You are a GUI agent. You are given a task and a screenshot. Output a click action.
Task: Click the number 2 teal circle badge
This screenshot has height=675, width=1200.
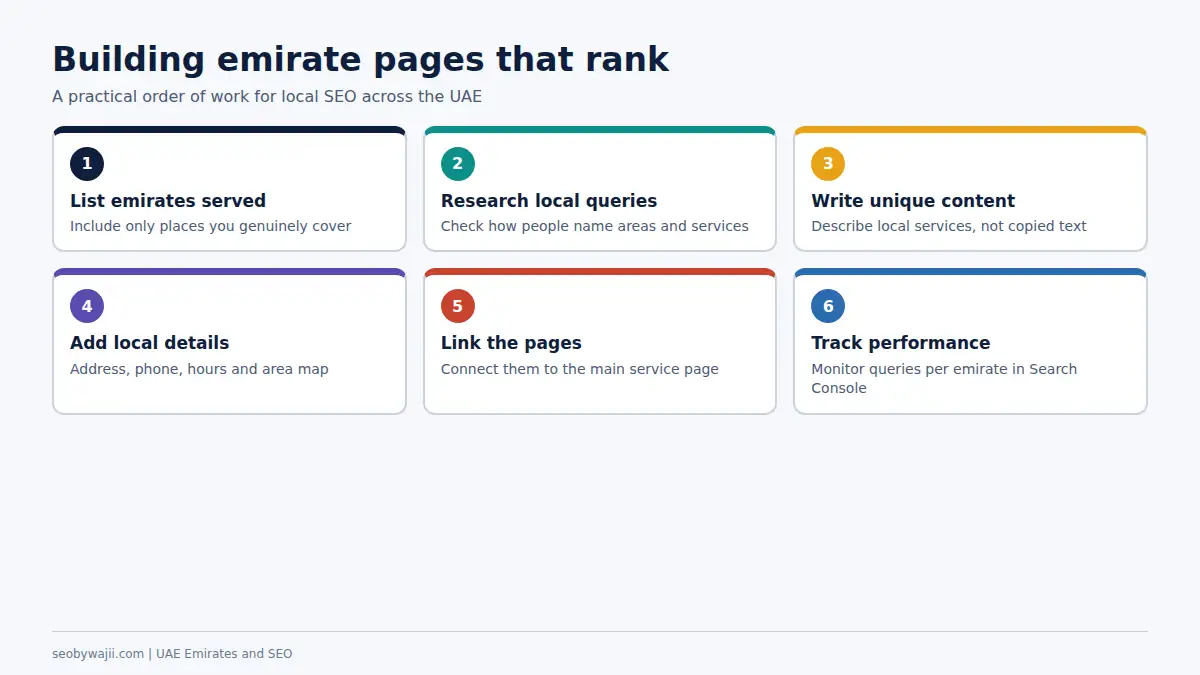coord(458,164)
